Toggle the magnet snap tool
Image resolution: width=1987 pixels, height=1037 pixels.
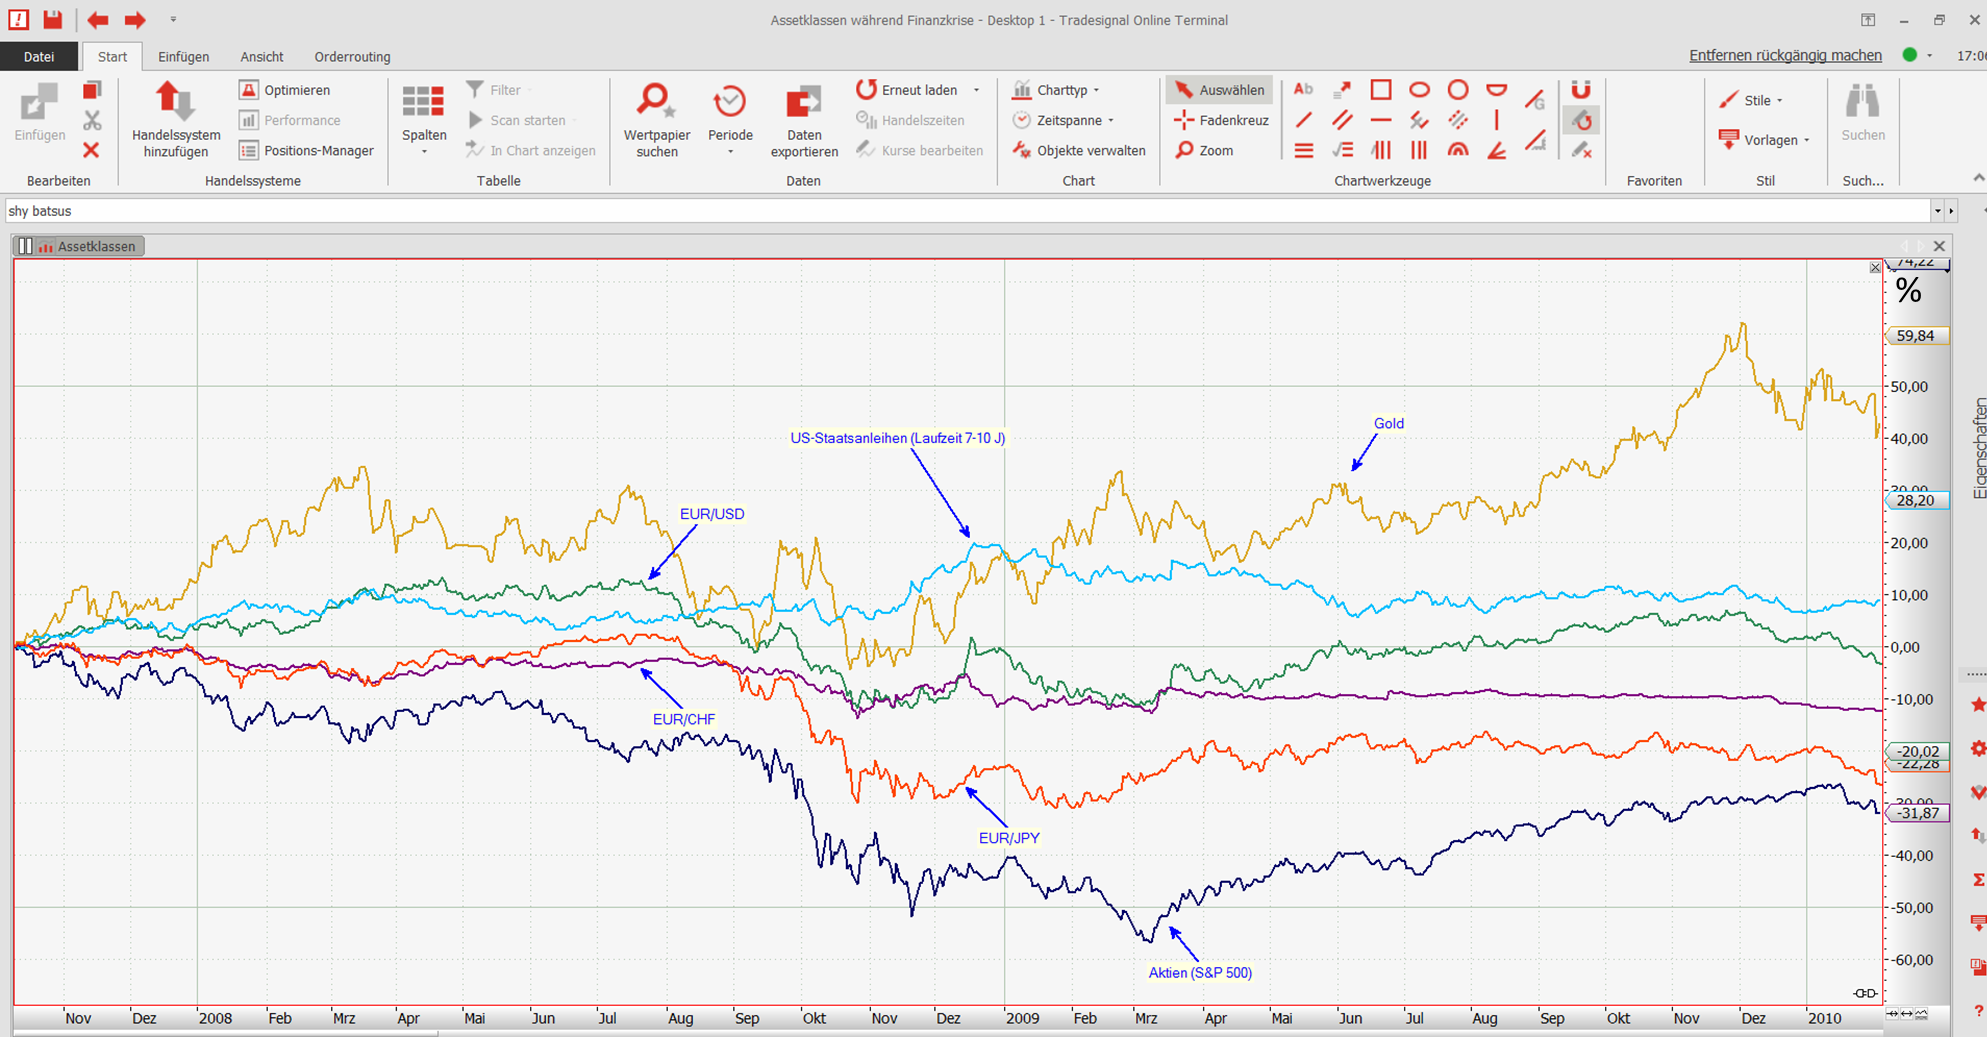[x=1580, y=90]
